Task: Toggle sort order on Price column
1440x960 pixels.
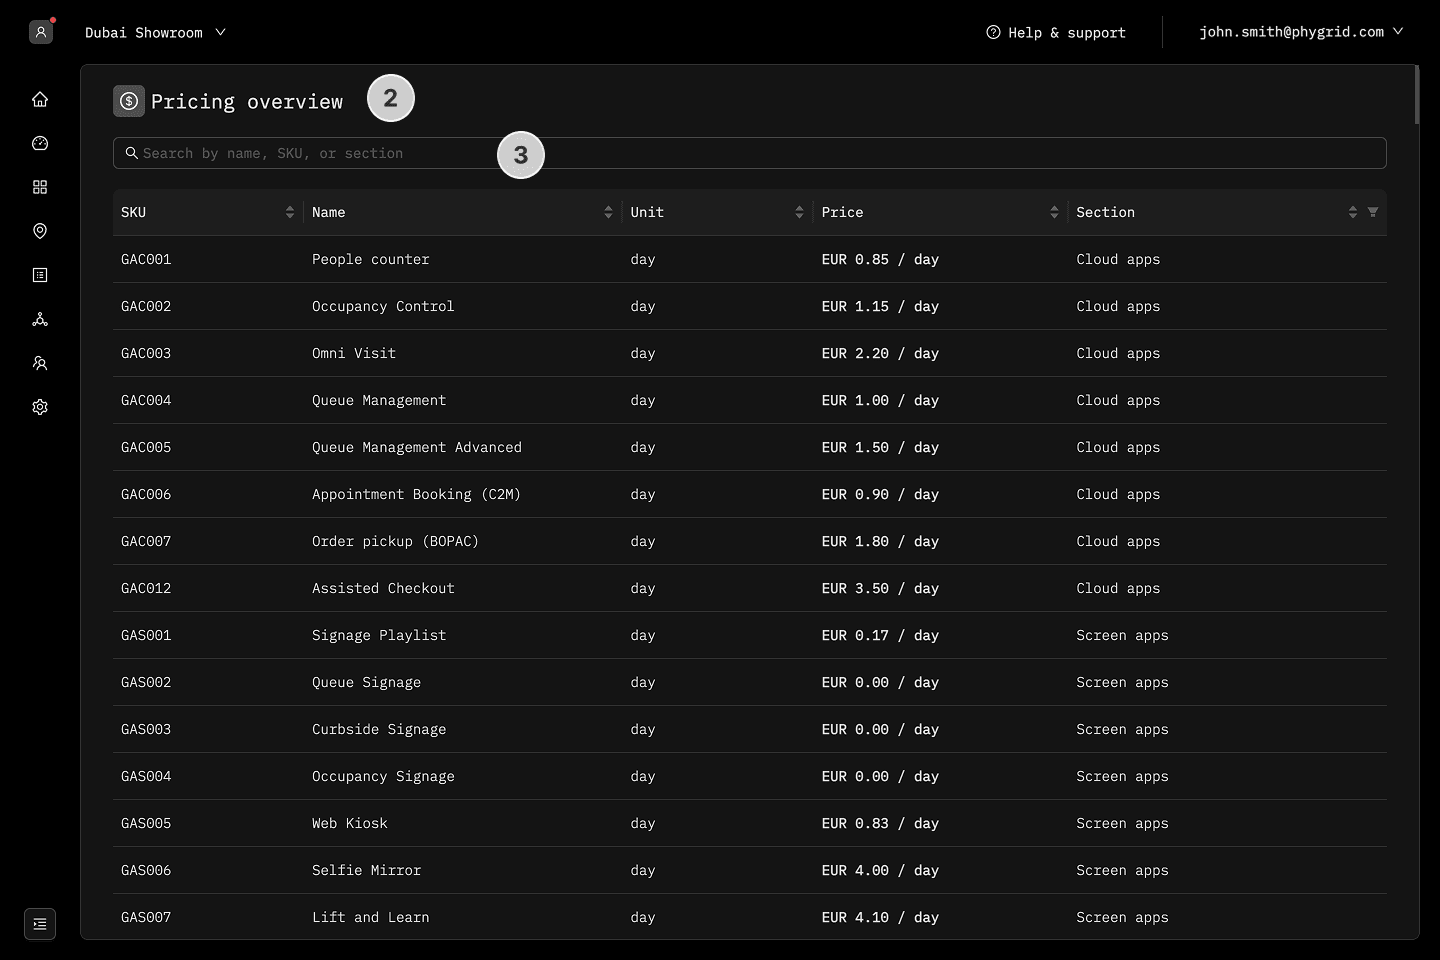Action: point(1054,212)
